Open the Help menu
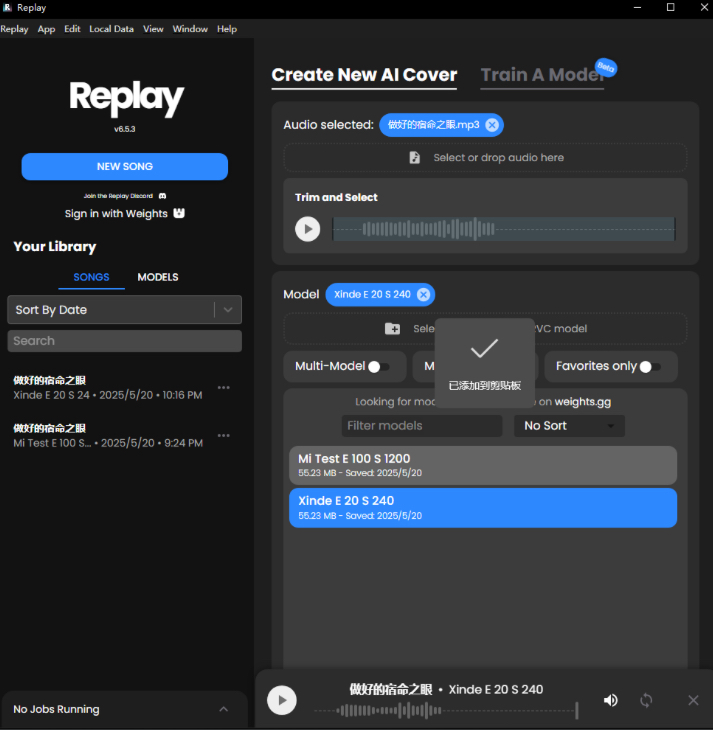This screenshot has height=730, width=713. coord(227,29)
